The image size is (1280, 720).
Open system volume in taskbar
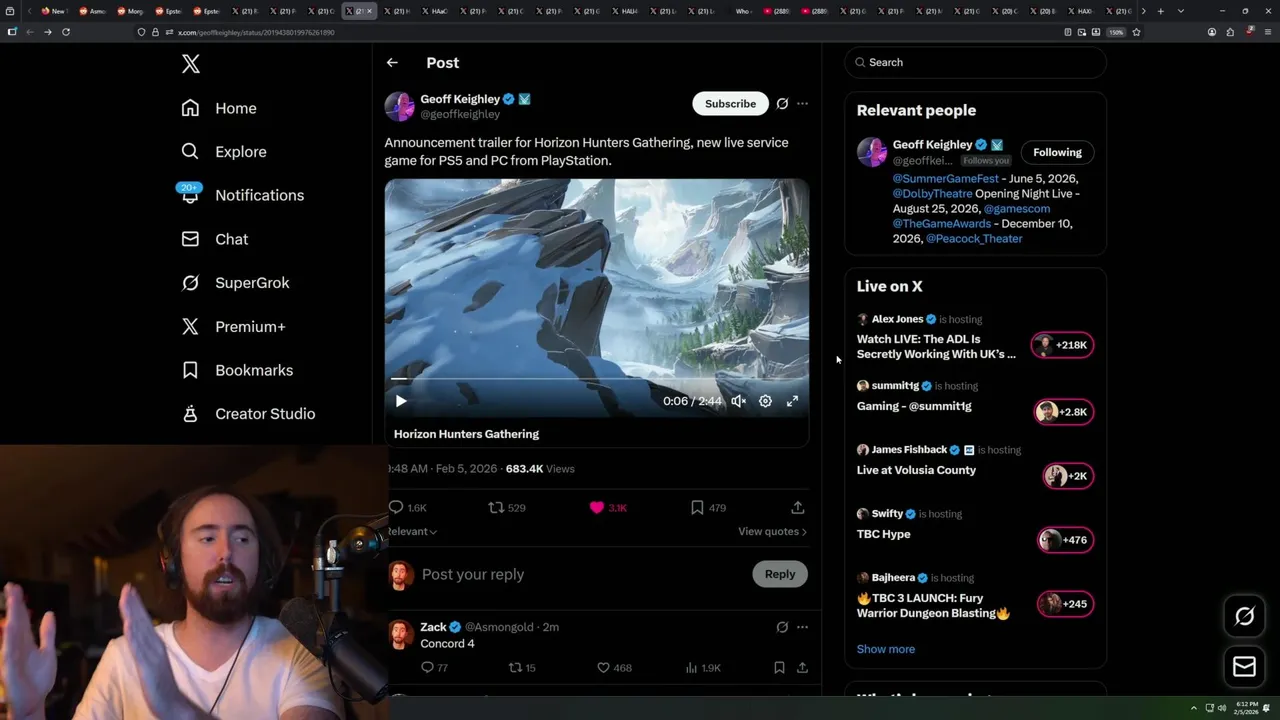pos(1221,708)
